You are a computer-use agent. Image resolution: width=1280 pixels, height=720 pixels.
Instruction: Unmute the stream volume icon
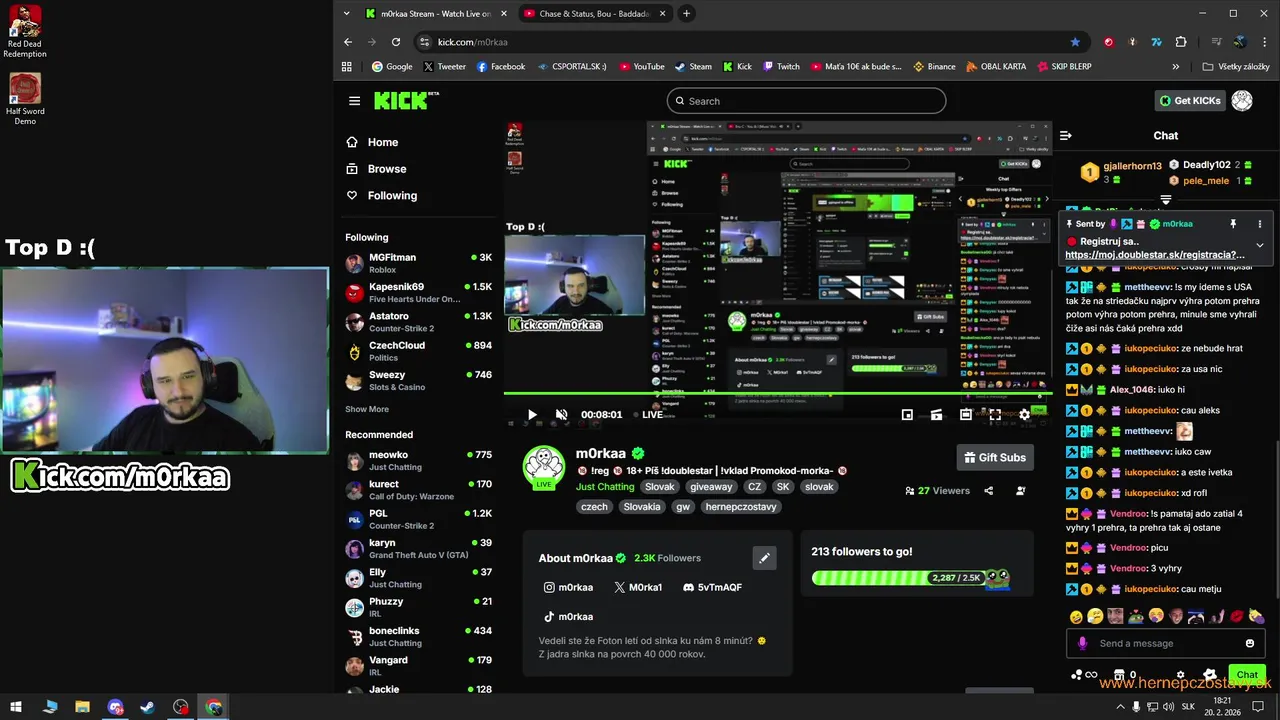pyautogui.click(x=561, y=415)
